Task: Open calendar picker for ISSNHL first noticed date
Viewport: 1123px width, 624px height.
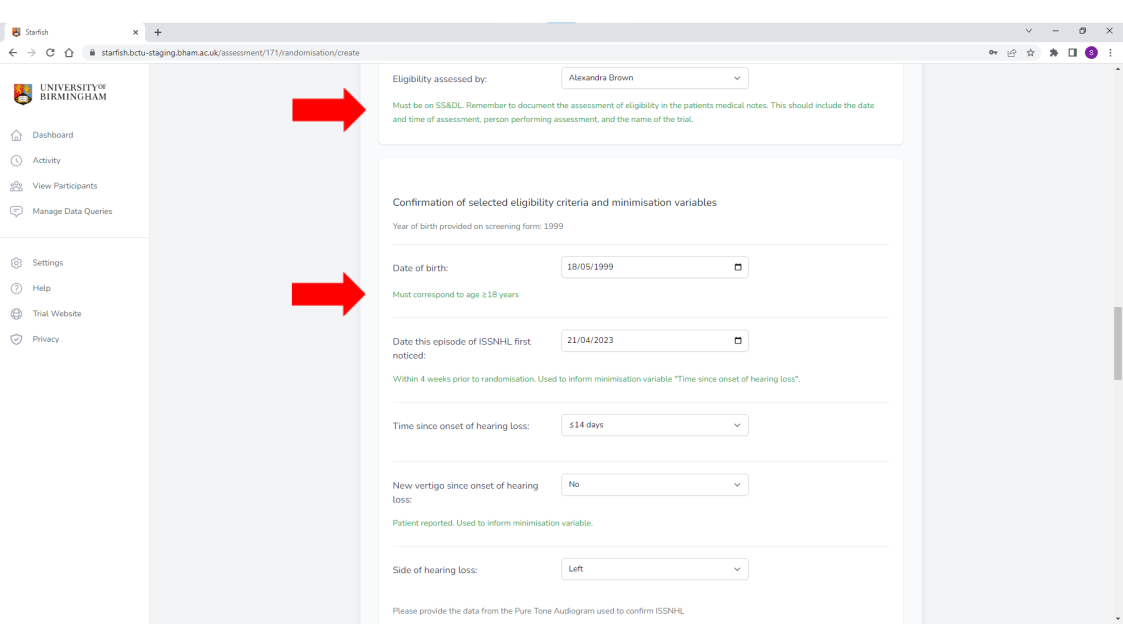Action: 738,340
